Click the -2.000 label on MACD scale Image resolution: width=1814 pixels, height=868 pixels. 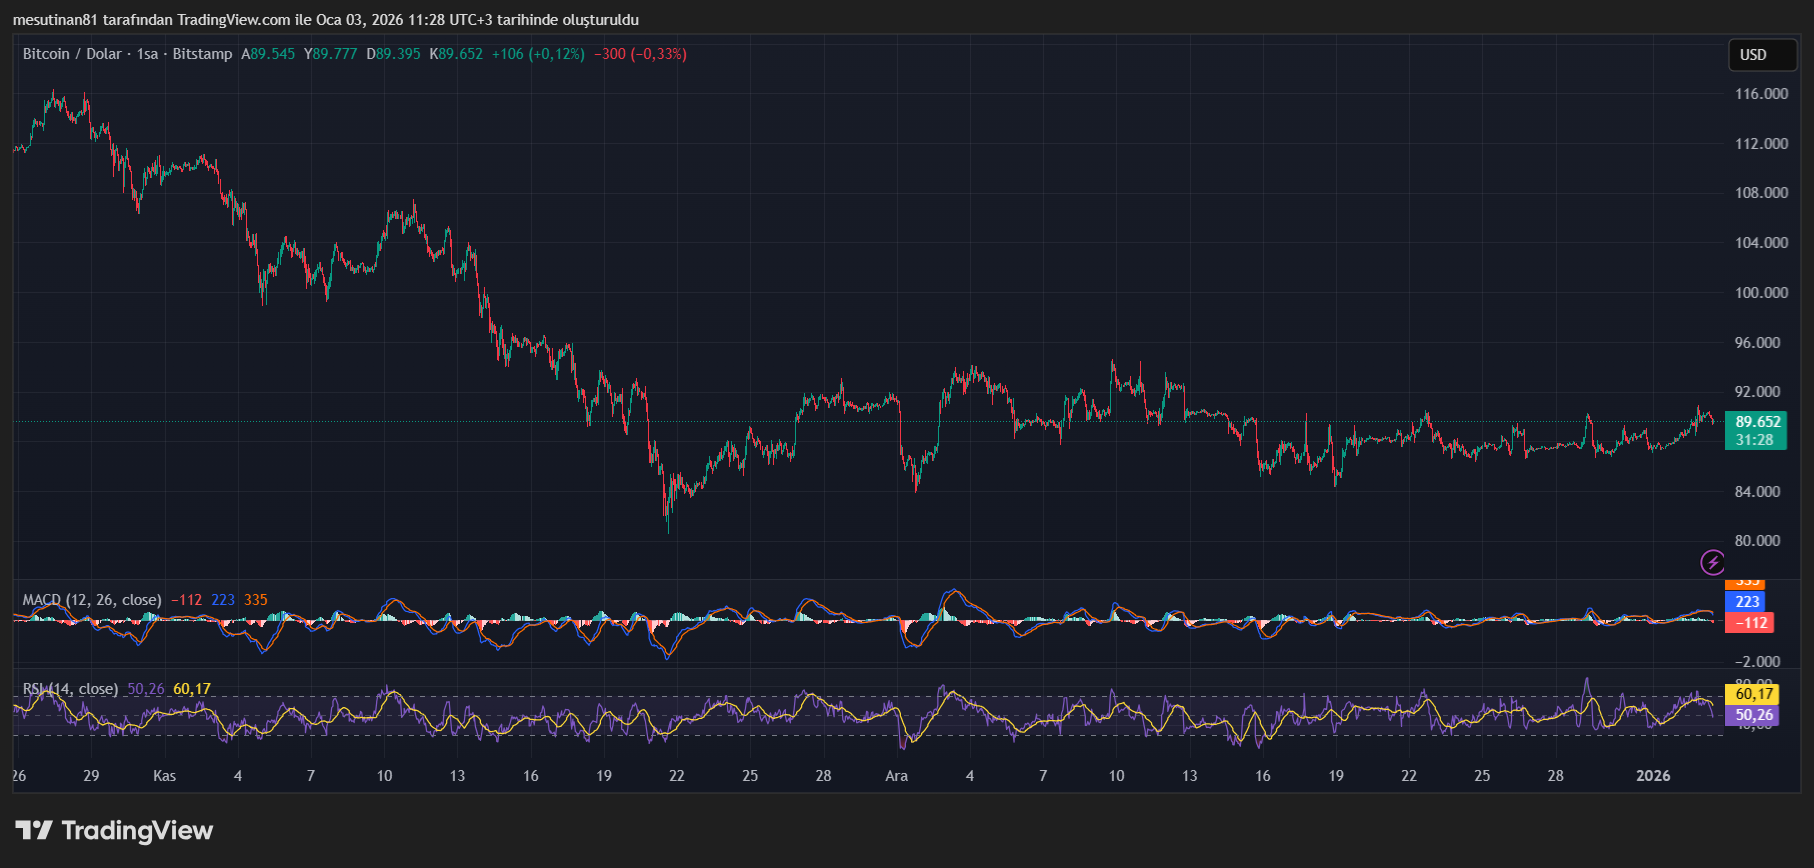click(x=1757, y=661)
